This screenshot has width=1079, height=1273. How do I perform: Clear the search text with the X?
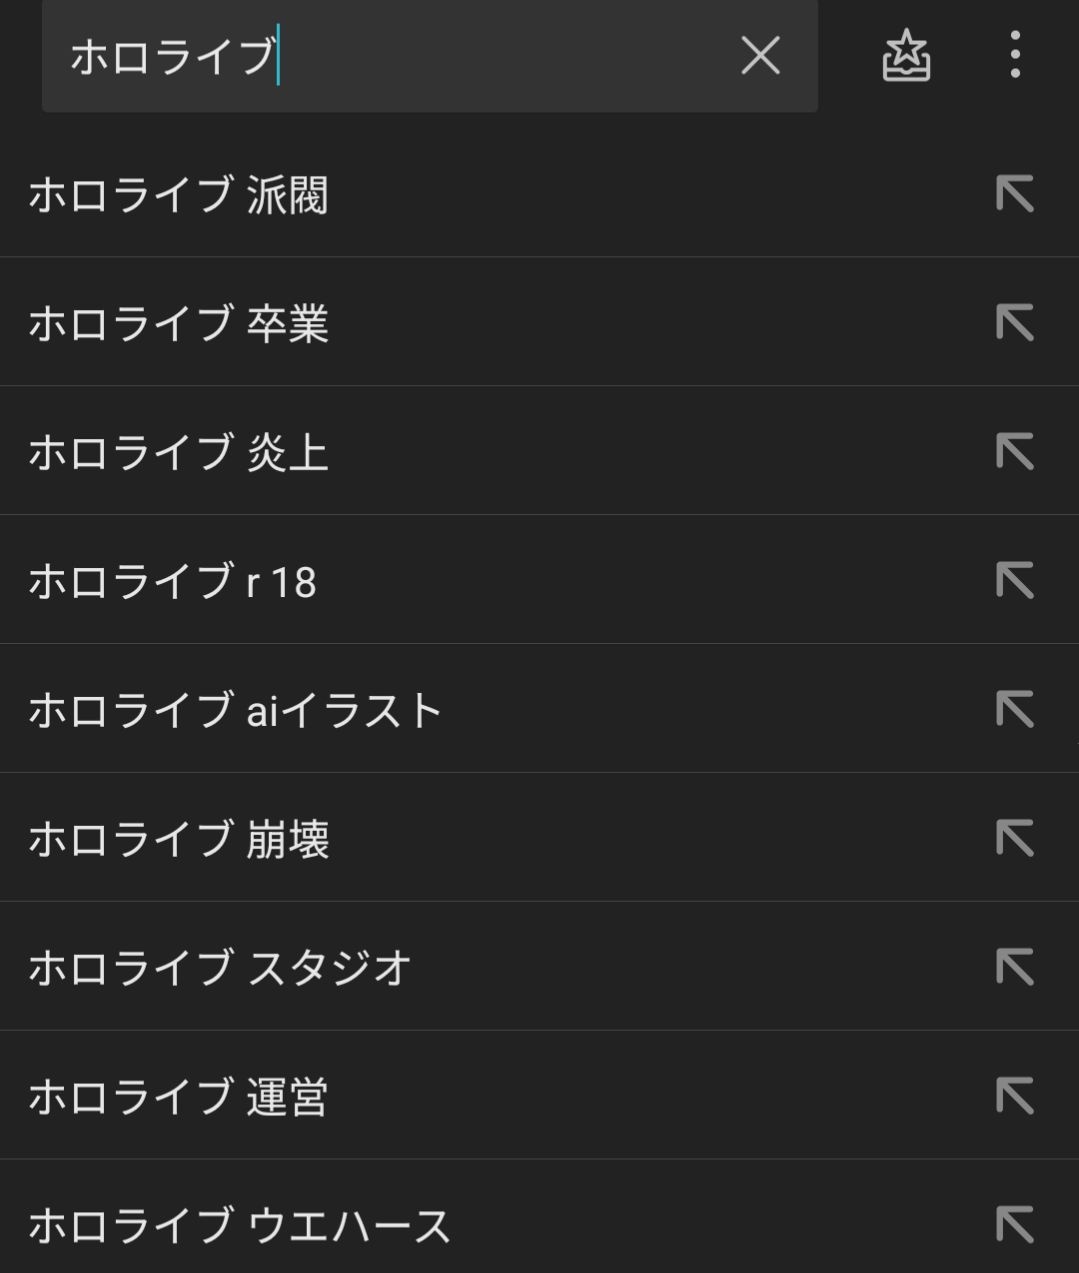pyautogui.click(x=760, y=56)
